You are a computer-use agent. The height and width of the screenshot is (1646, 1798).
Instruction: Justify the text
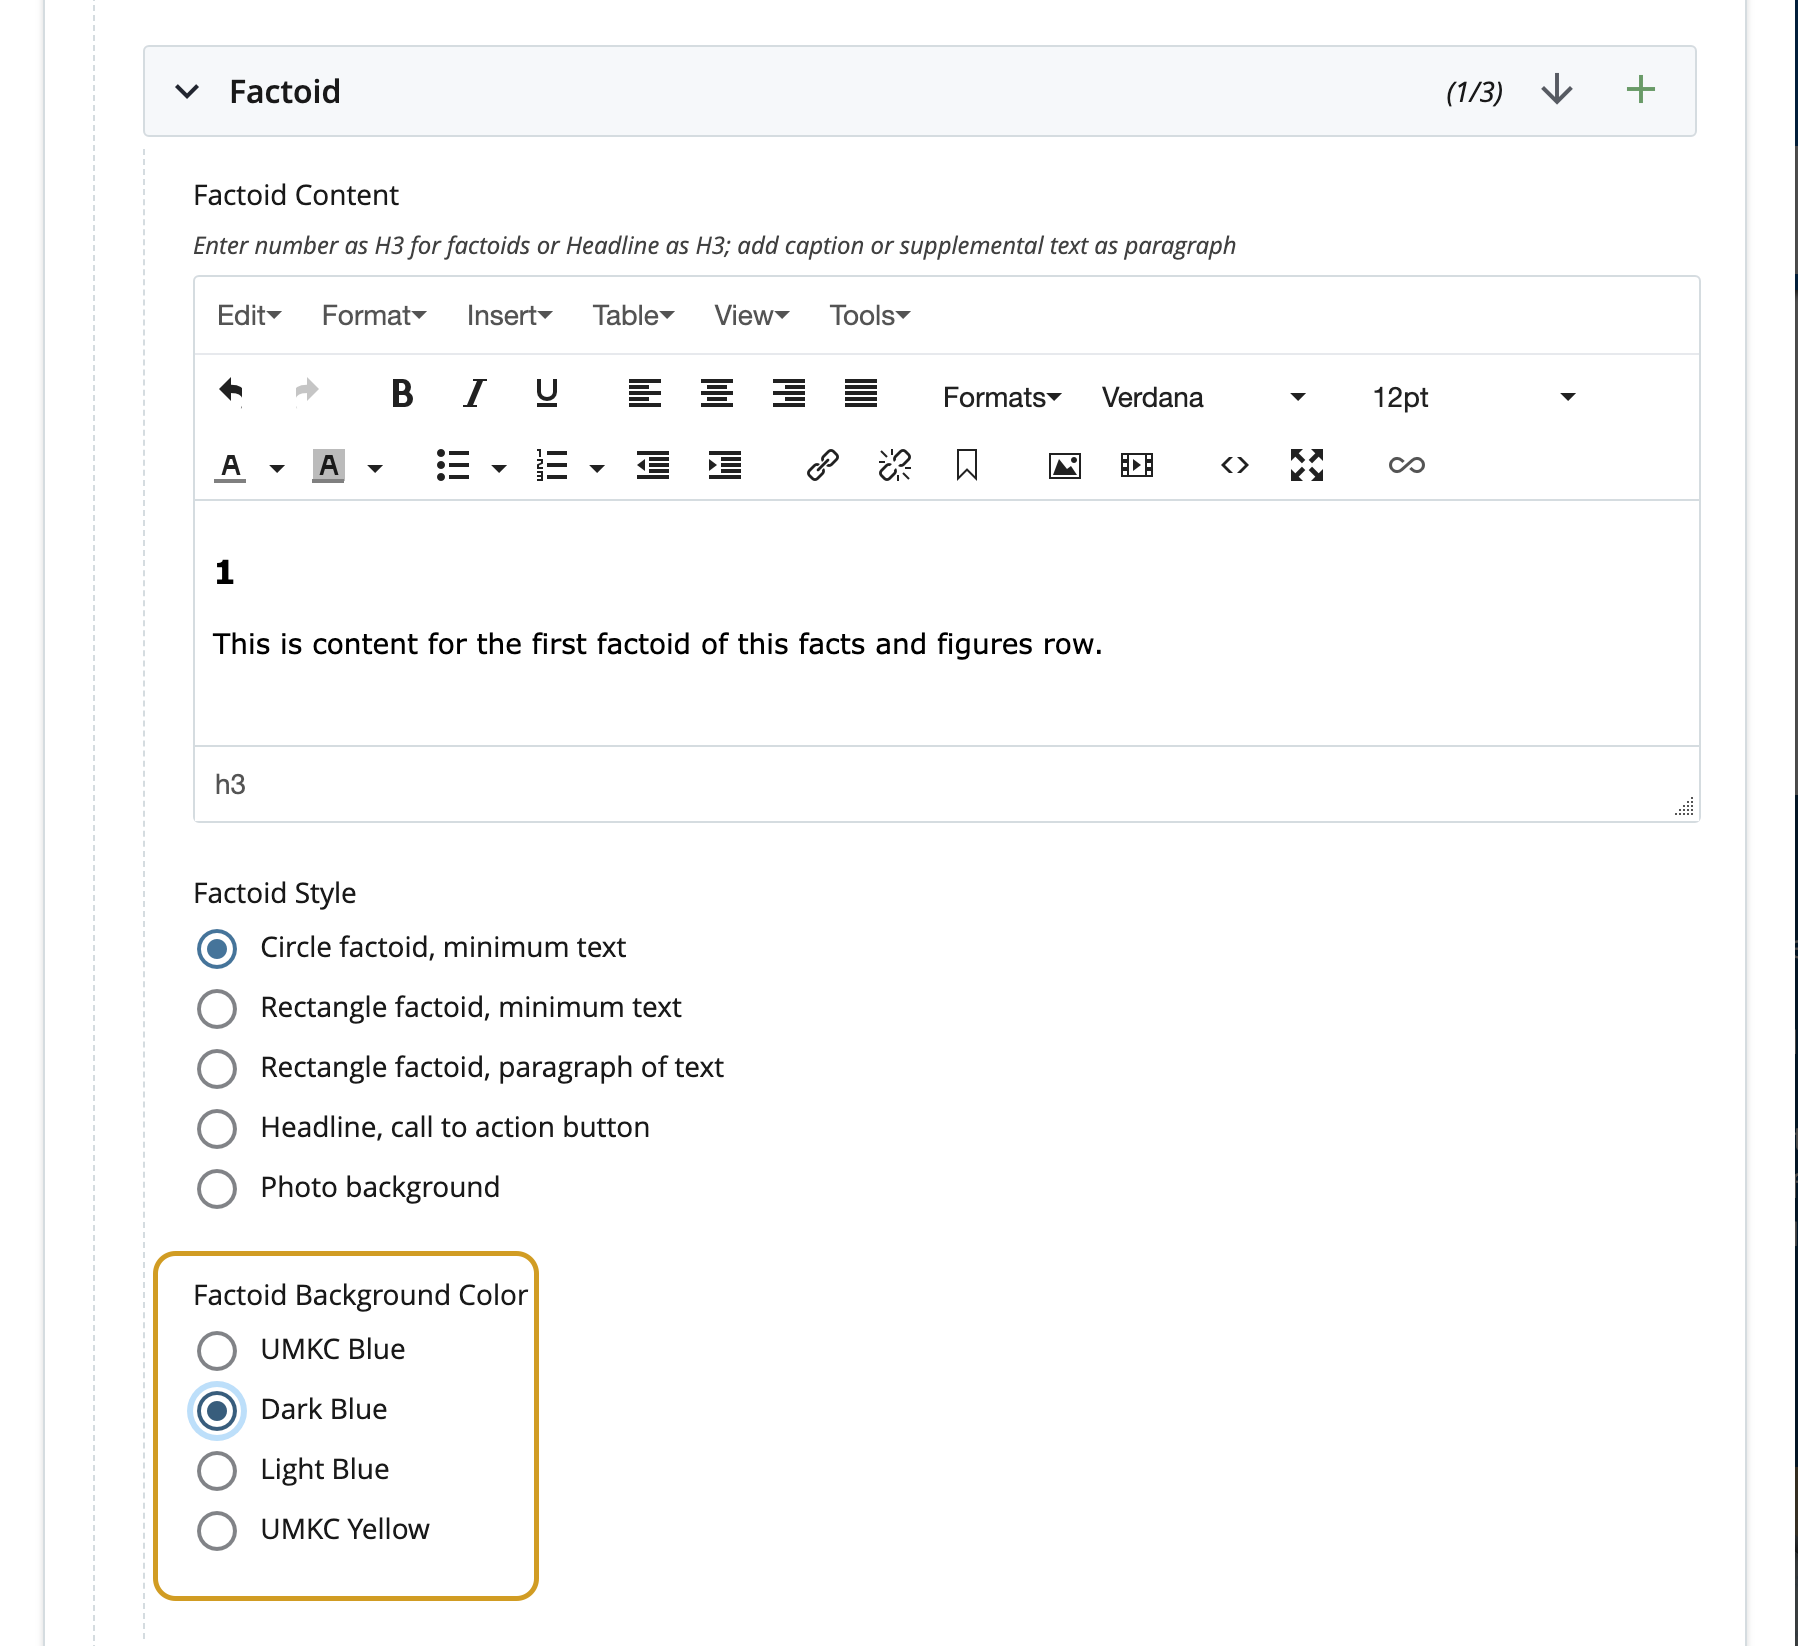(861, 394)
